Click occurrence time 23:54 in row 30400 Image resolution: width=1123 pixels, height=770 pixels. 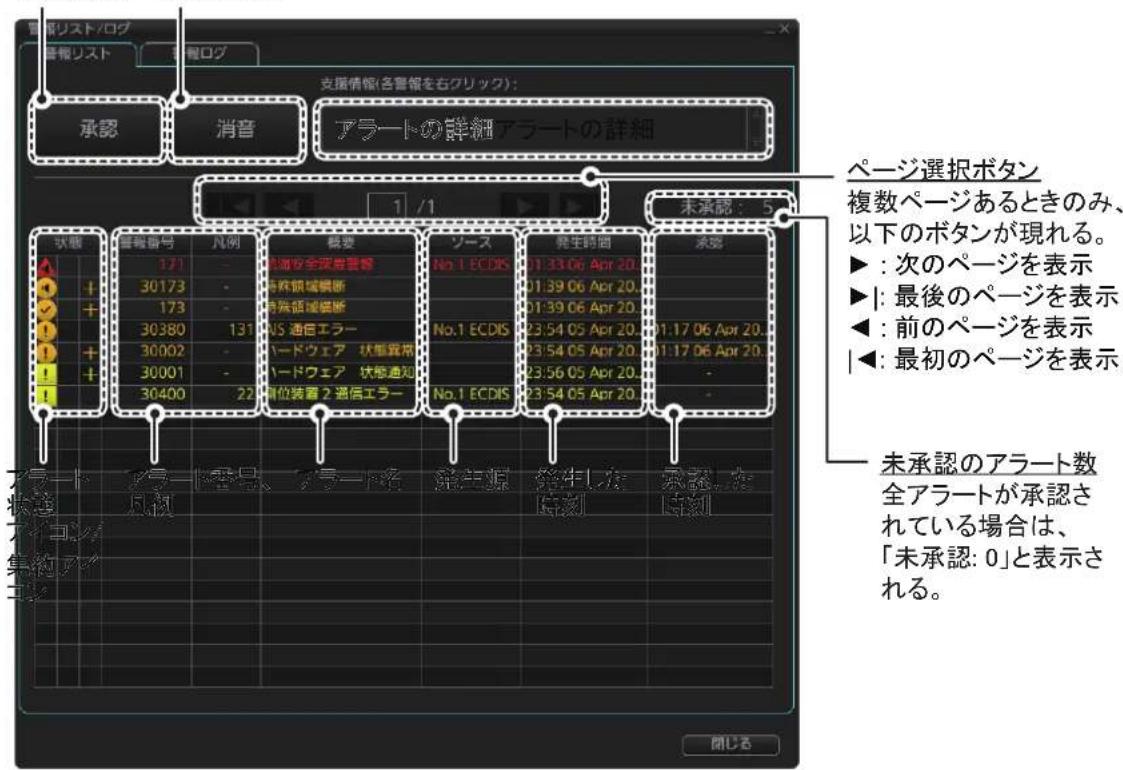pos(583,393)
